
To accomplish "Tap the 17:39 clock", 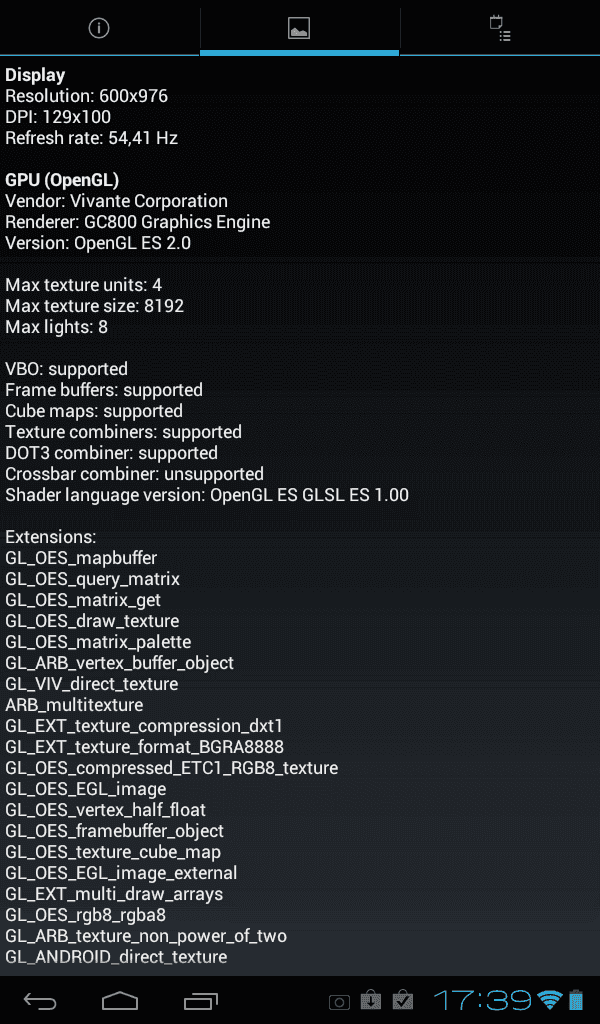I will coord(482,1000).
